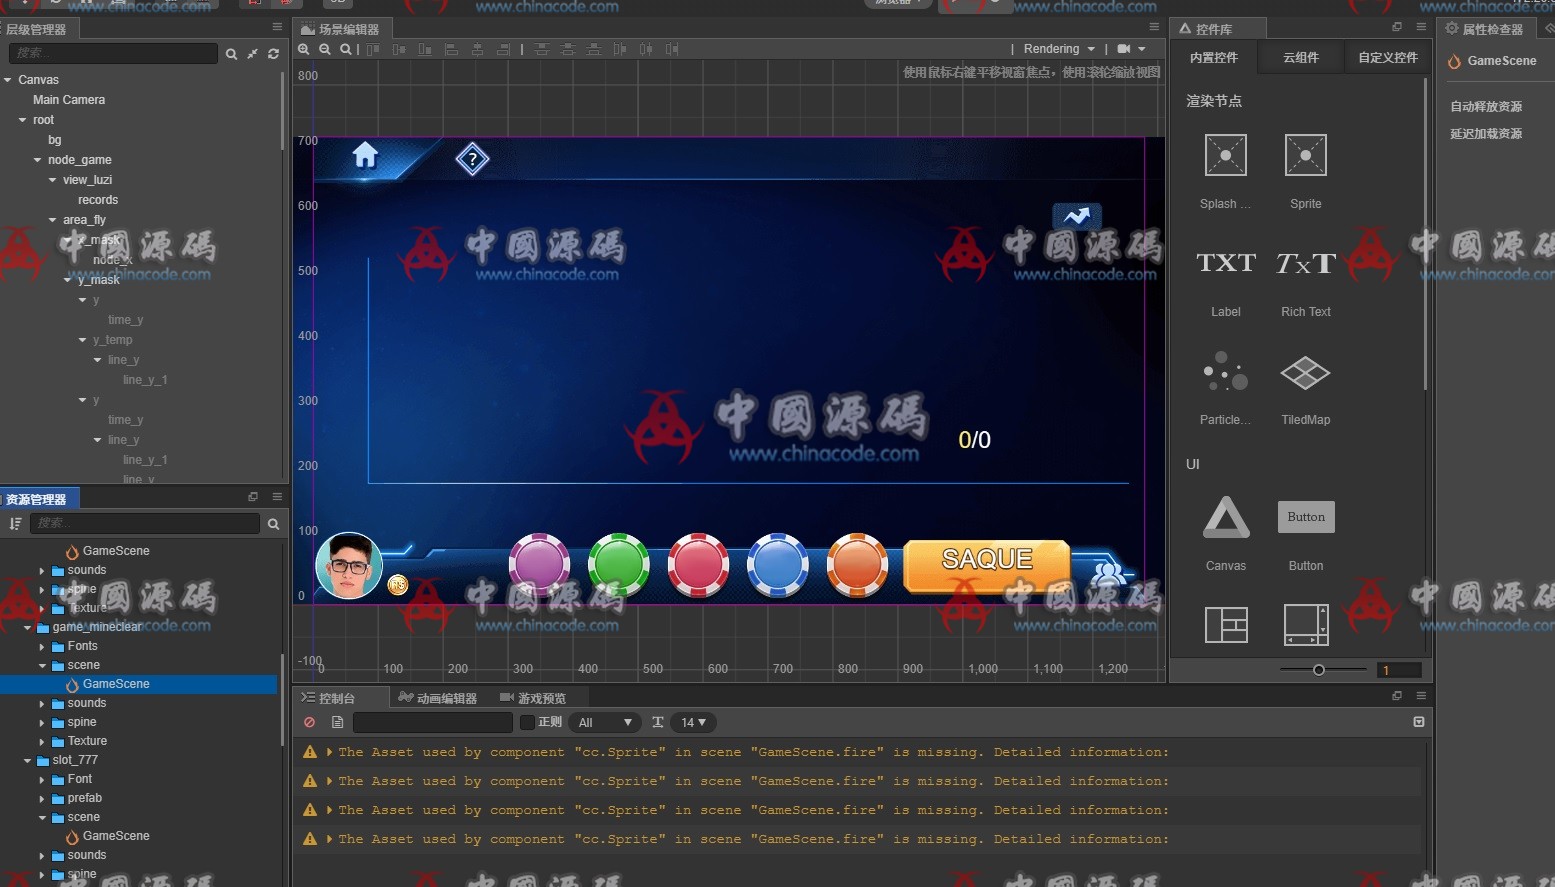Open the Rendering dropdown in scene editor
The width and height of the screenshot is (1555, 887).
point(1059,49)
